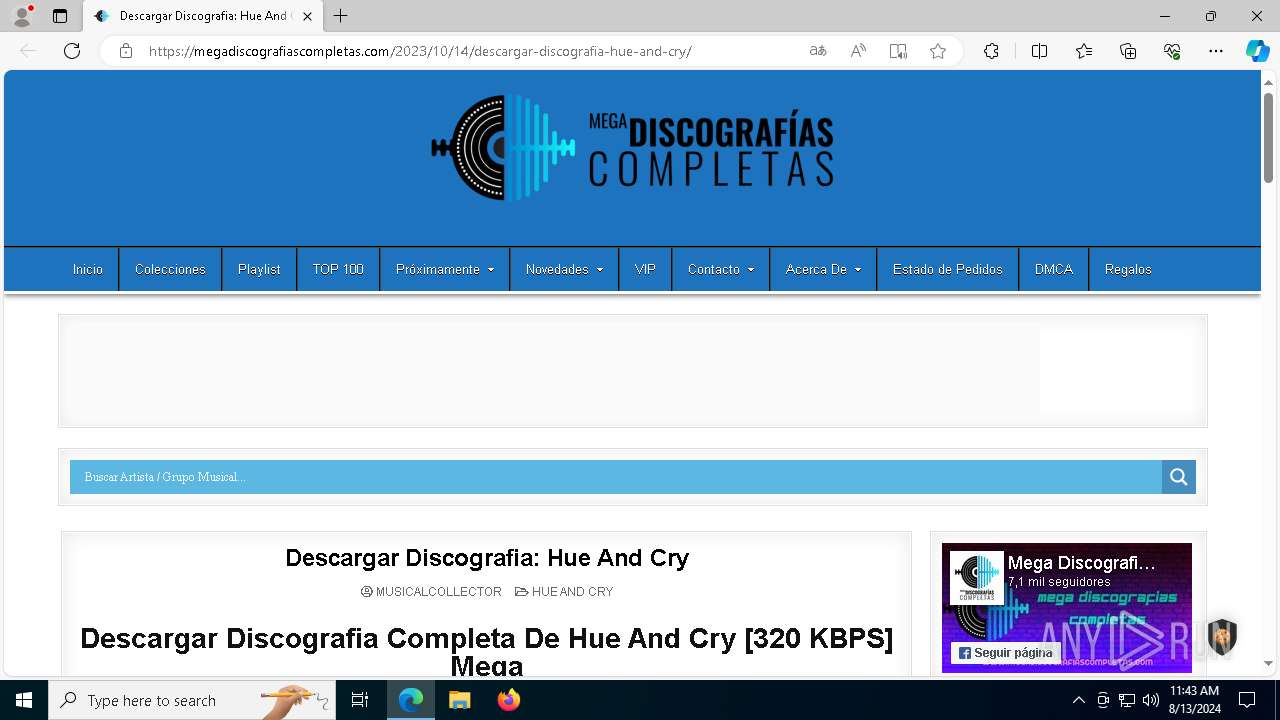1280x720 pixels.
Task: Open Task View on taskbar
Action: [360, 700]
